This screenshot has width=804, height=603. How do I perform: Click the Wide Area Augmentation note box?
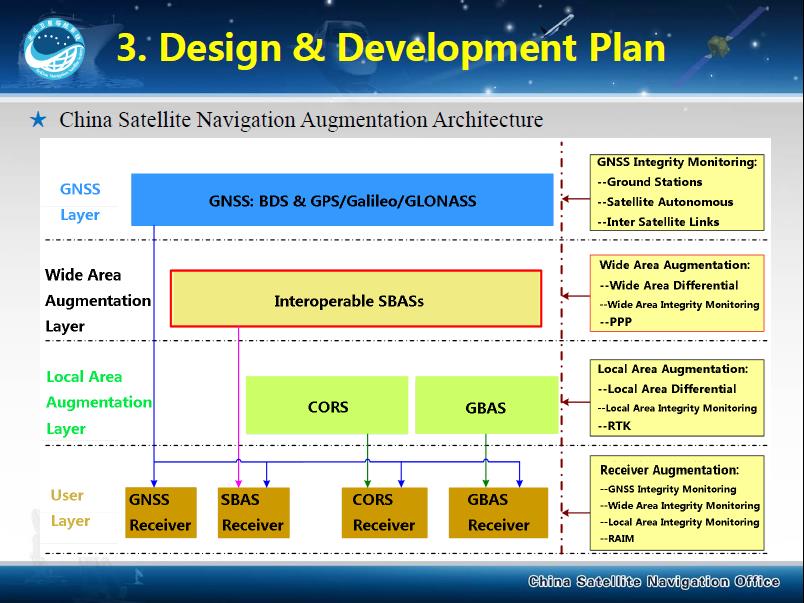[x=678, y=293]
